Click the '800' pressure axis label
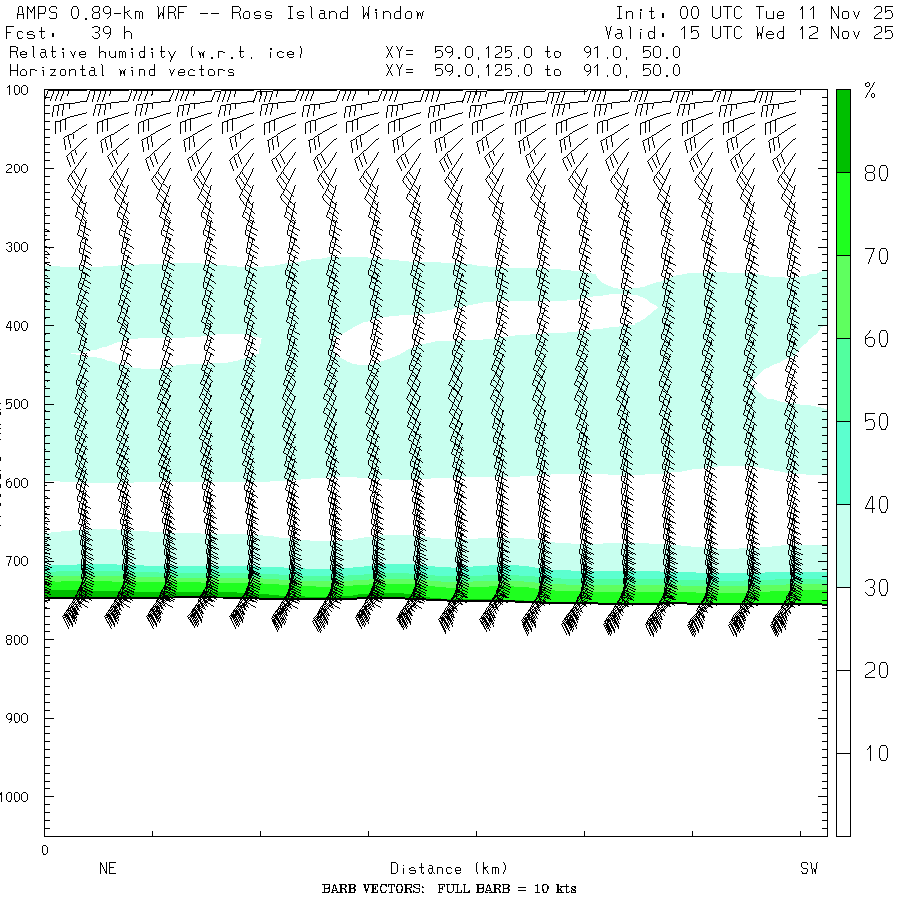 click(17, 640)
